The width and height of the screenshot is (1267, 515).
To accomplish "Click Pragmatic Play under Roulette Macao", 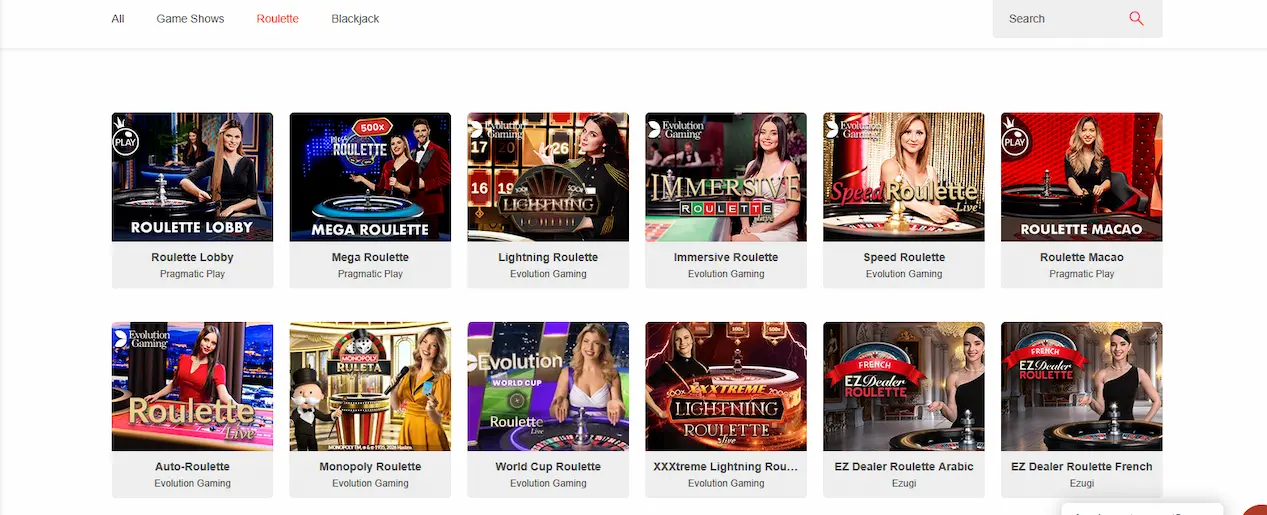I will (x=1082, y=274).
